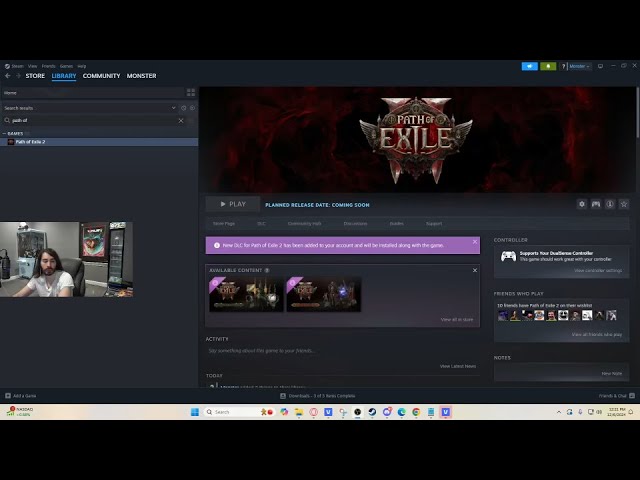Open the Support tab
Viewport: 640px width, 480px height.
click(x=434, y=224)
